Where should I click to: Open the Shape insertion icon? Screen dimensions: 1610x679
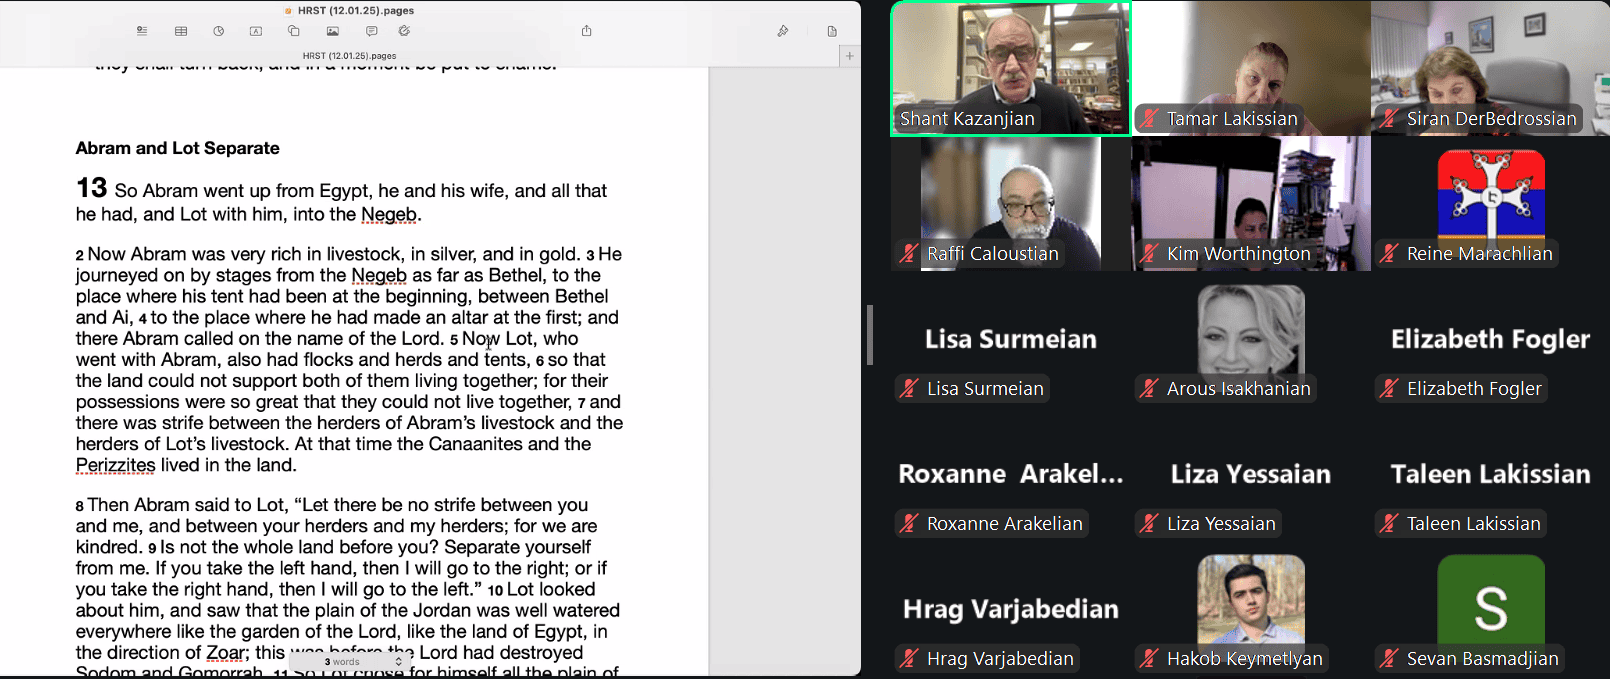tap(294, 31)
